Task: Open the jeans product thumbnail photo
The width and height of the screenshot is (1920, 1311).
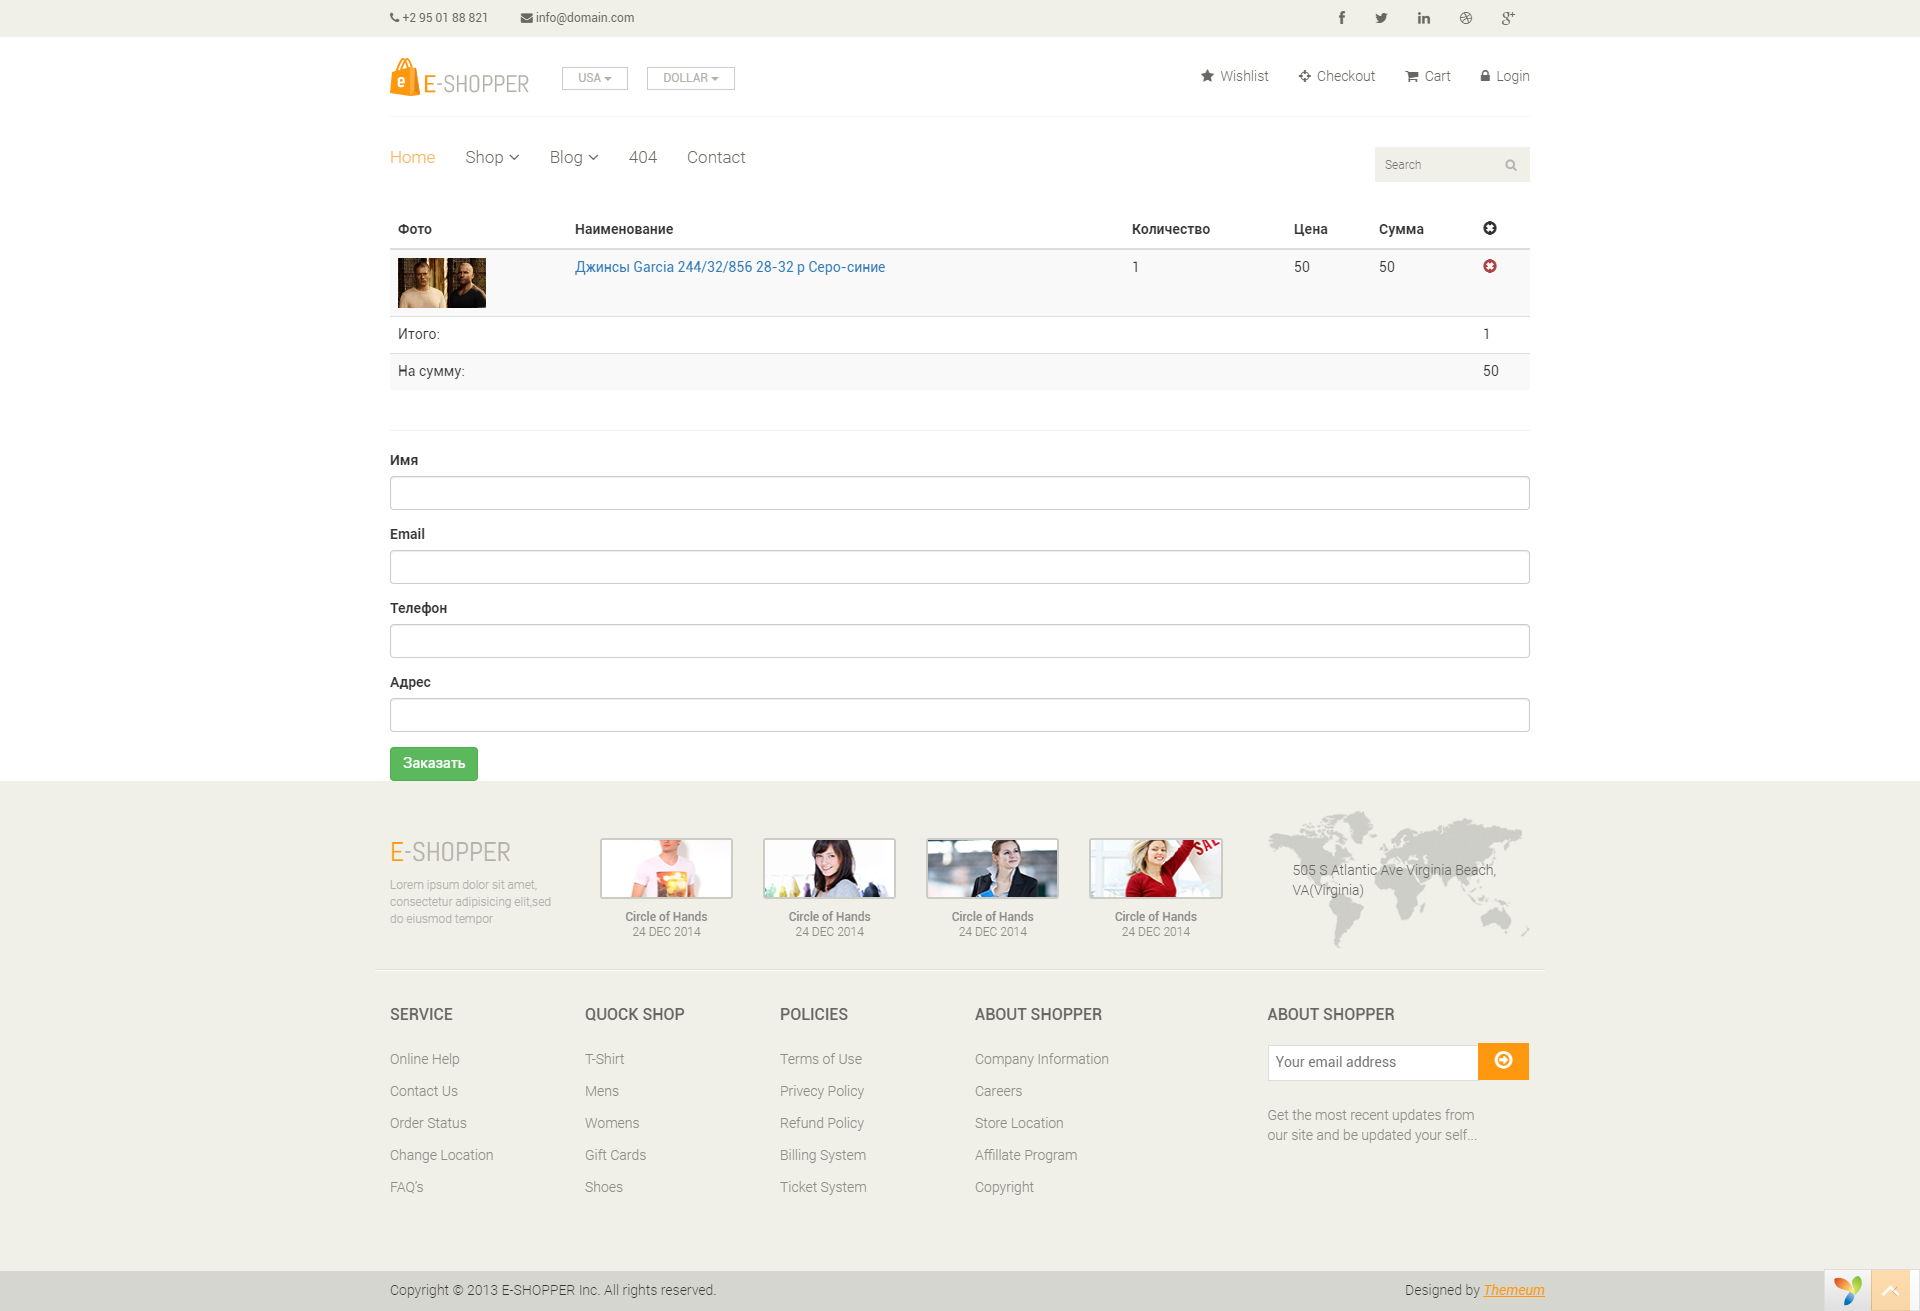Action: (x=441, y=283)
